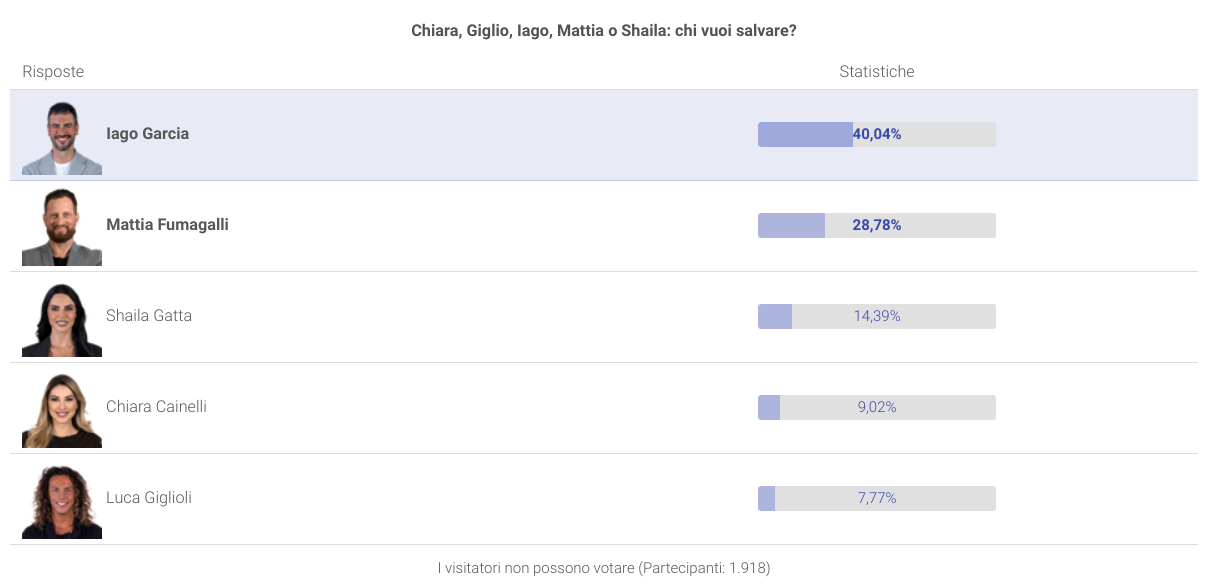Click the 28,78% progress bar
The image size is (1209, 582).
tap(877, 225)
